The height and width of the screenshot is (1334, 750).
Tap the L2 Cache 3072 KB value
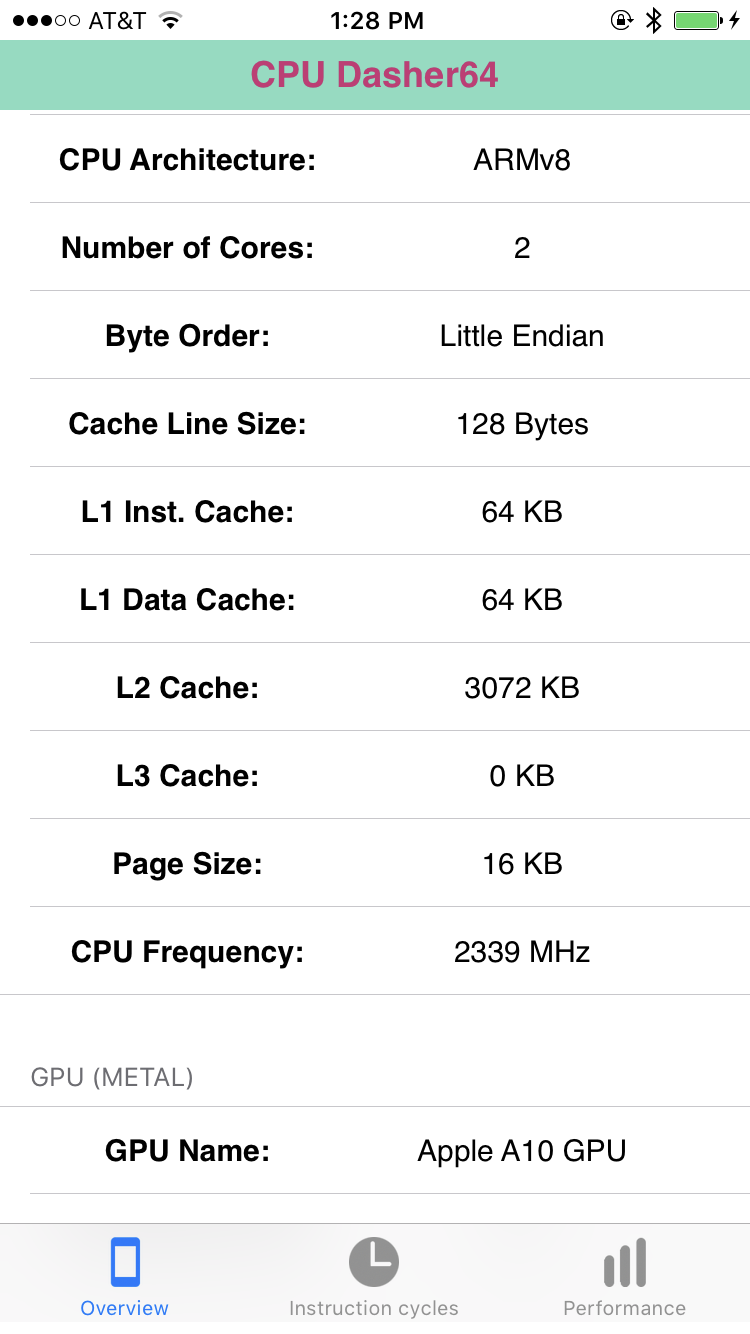(522, 687)
